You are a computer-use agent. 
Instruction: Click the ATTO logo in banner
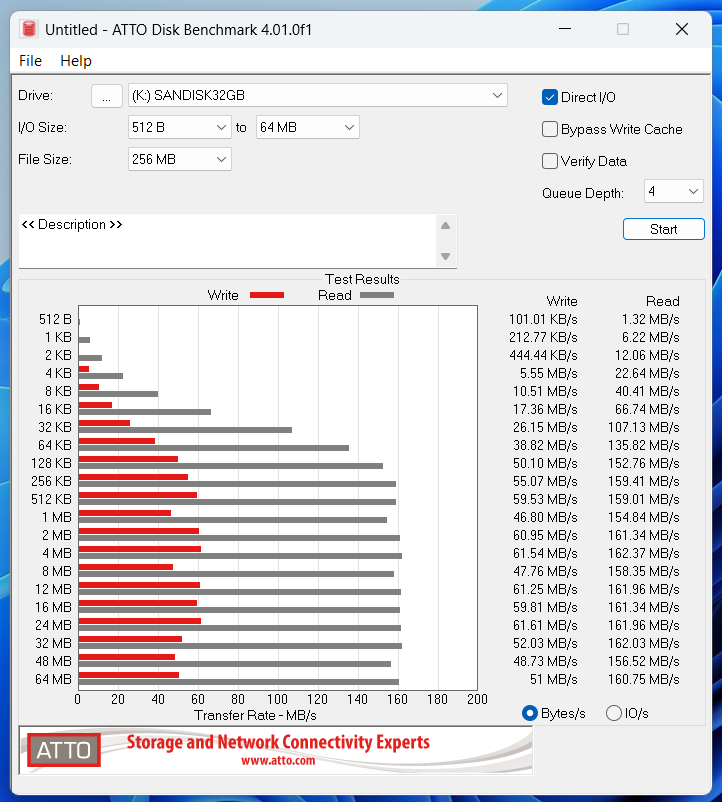pyautogui.click(x=63, y=750)
